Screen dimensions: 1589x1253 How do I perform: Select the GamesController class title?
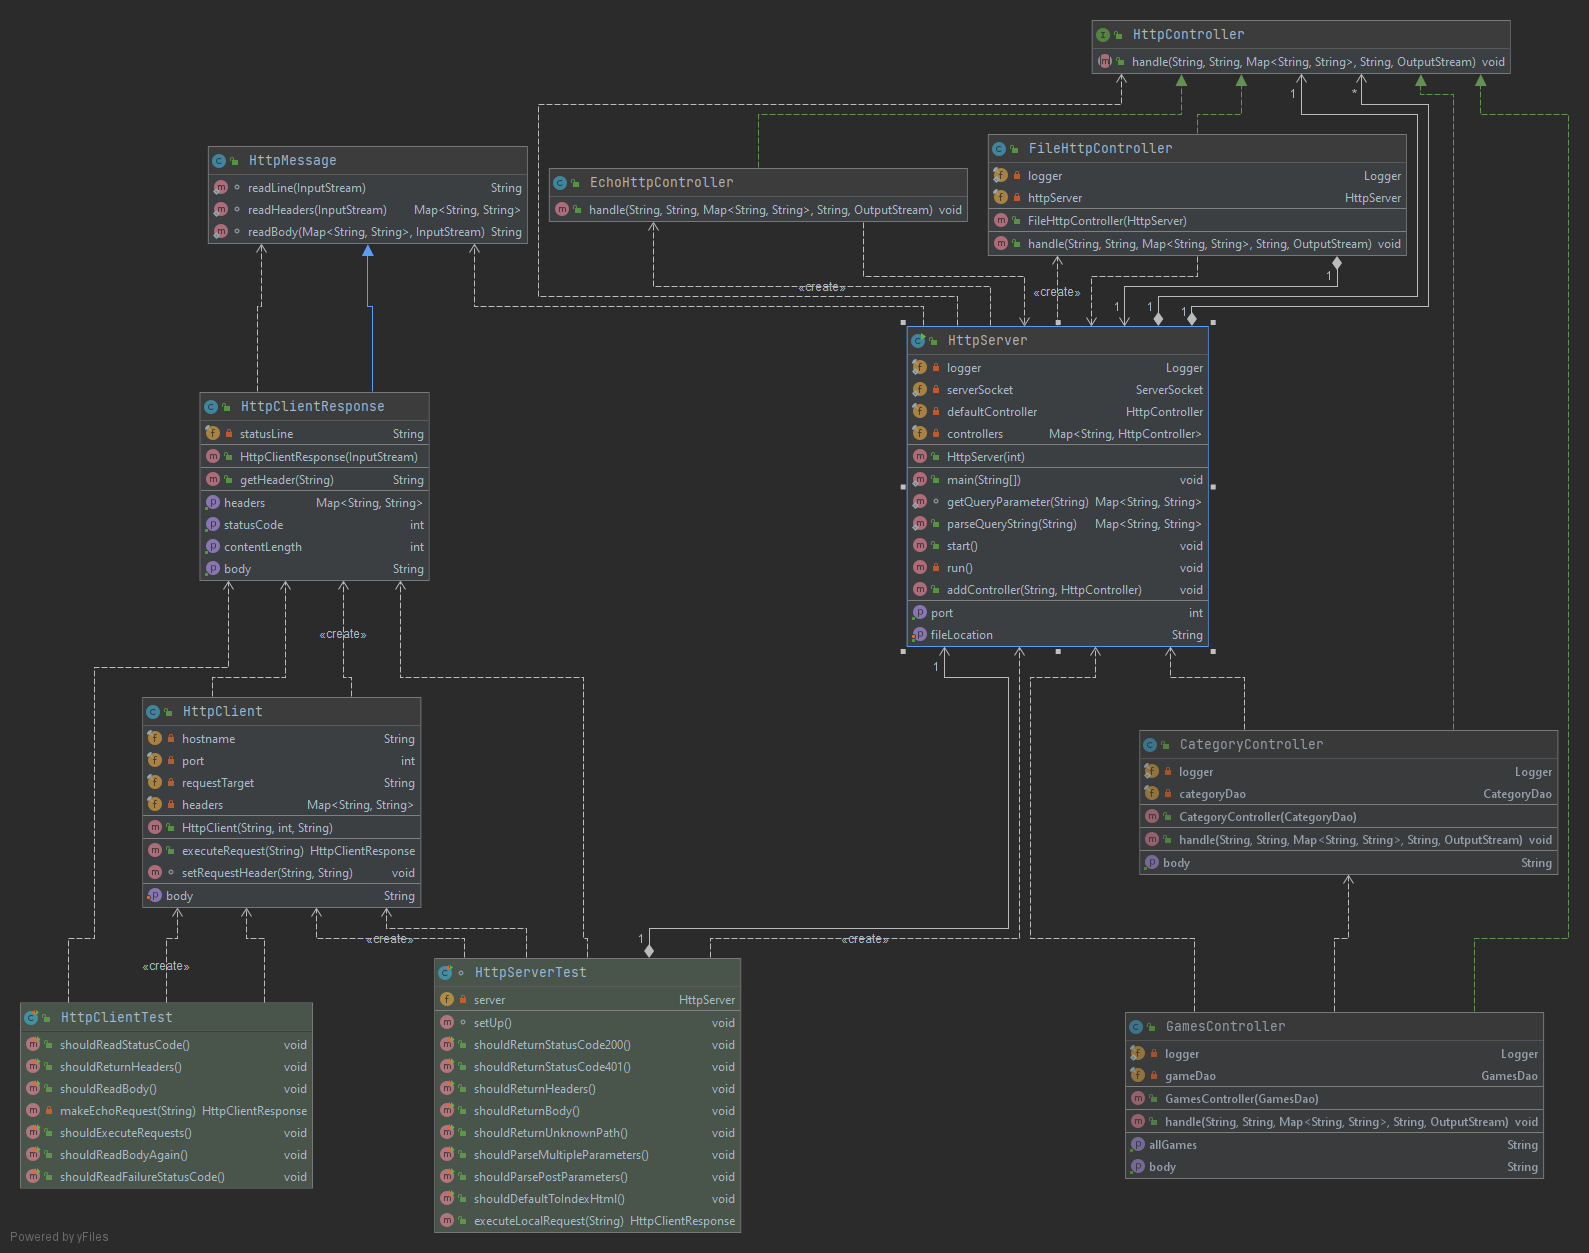point(1225,1027)
